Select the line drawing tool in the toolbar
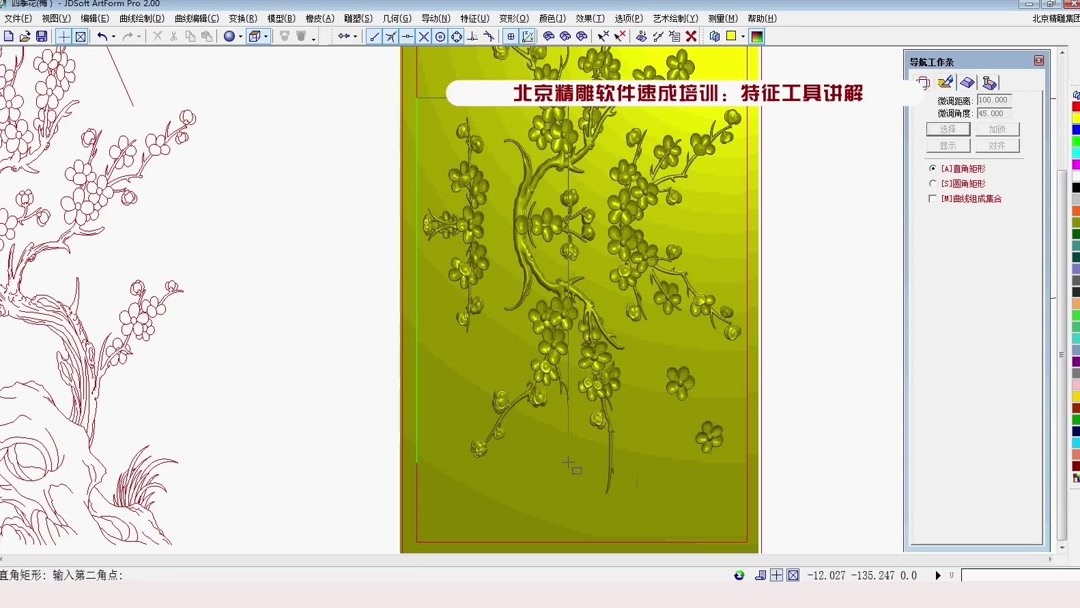Image resolution: width=1080 pixels, height=608 pixels. pyautogui.click(x=373, y=37)
